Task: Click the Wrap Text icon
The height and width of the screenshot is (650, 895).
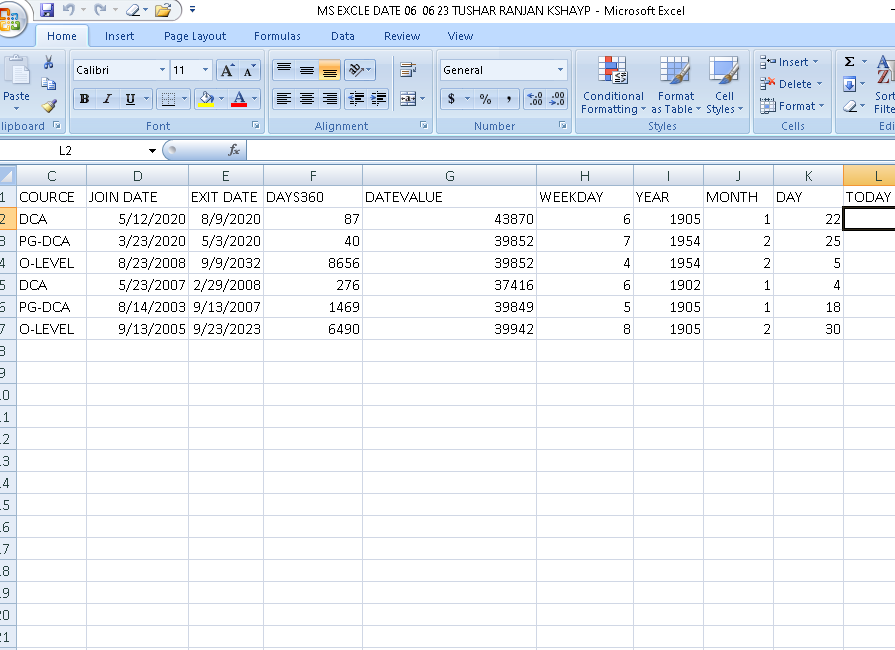Action: [407, 70]
